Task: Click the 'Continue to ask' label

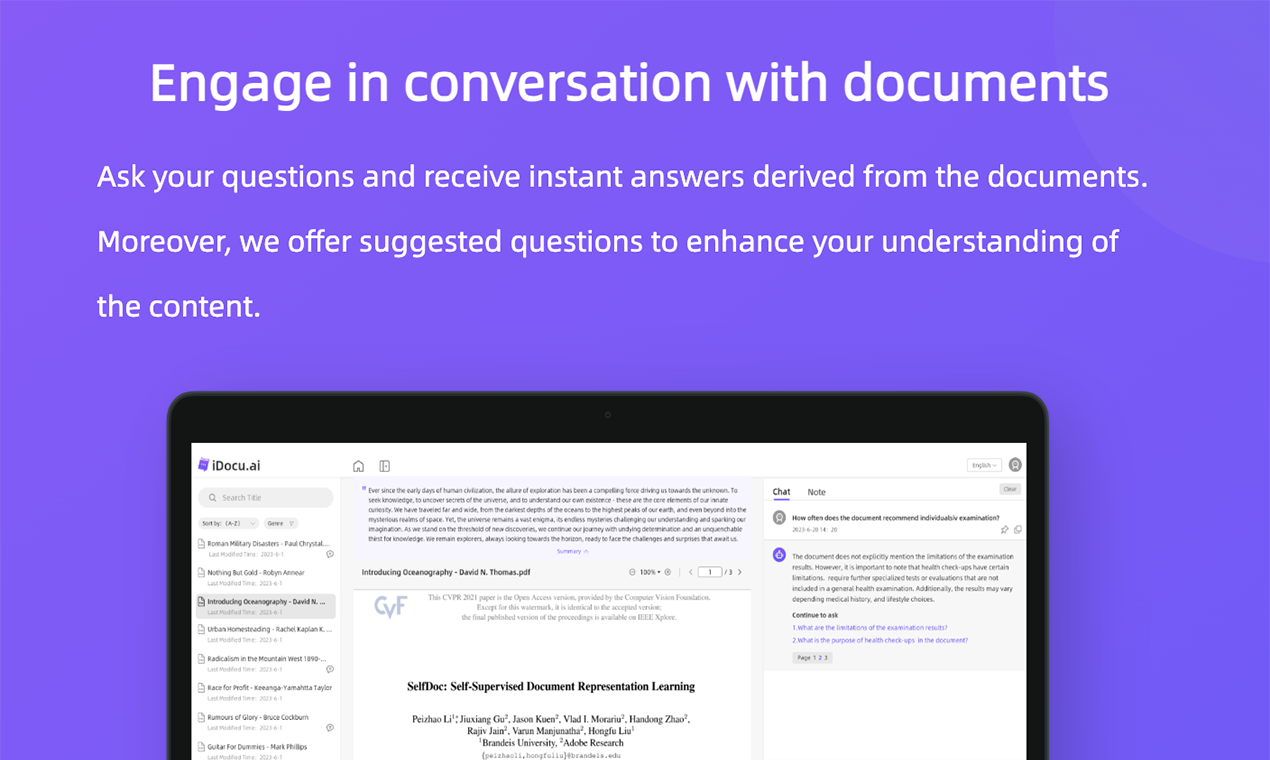Action: click(x=815, y=615)
